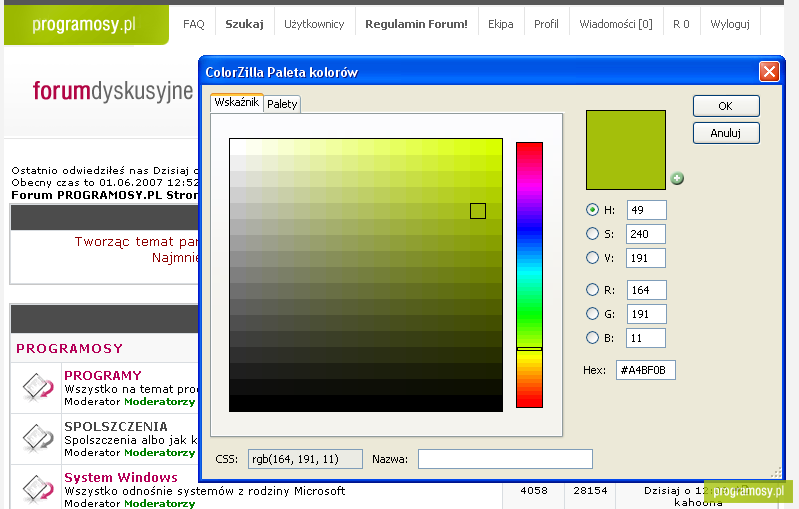Click the R value field showing 164
The width and height of the screenshot is (799, 509).
tap(646, 290)
